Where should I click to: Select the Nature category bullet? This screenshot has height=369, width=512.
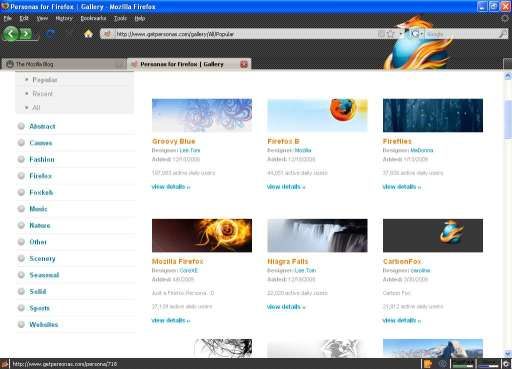(21, 225)
